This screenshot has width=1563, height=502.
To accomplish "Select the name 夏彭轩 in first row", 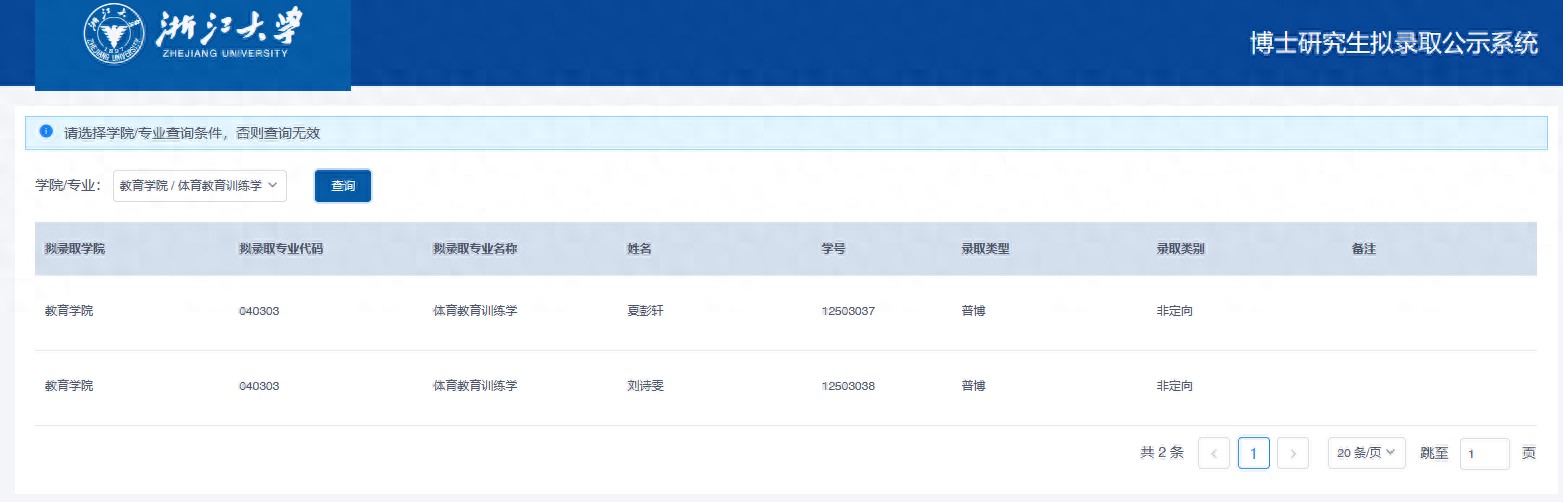I will [645, 311].
